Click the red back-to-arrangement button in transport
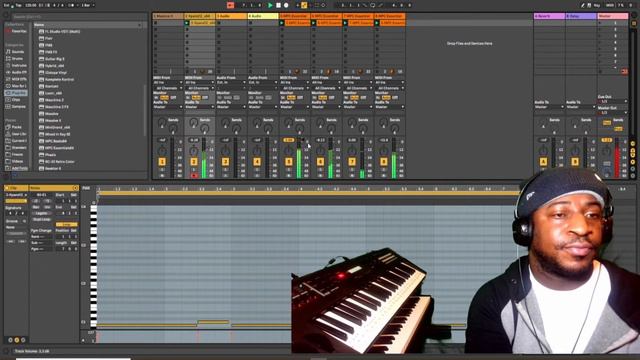Viewport: 640px width, 360px height. [231, 5]
